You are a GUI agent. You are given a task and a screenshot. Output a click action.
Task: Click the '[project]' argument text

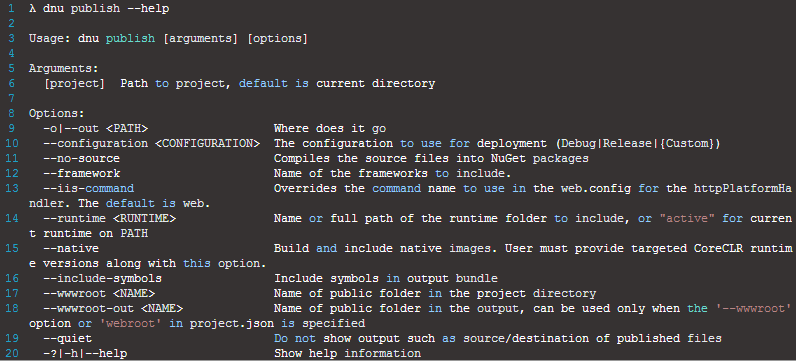tap(74, 84)
